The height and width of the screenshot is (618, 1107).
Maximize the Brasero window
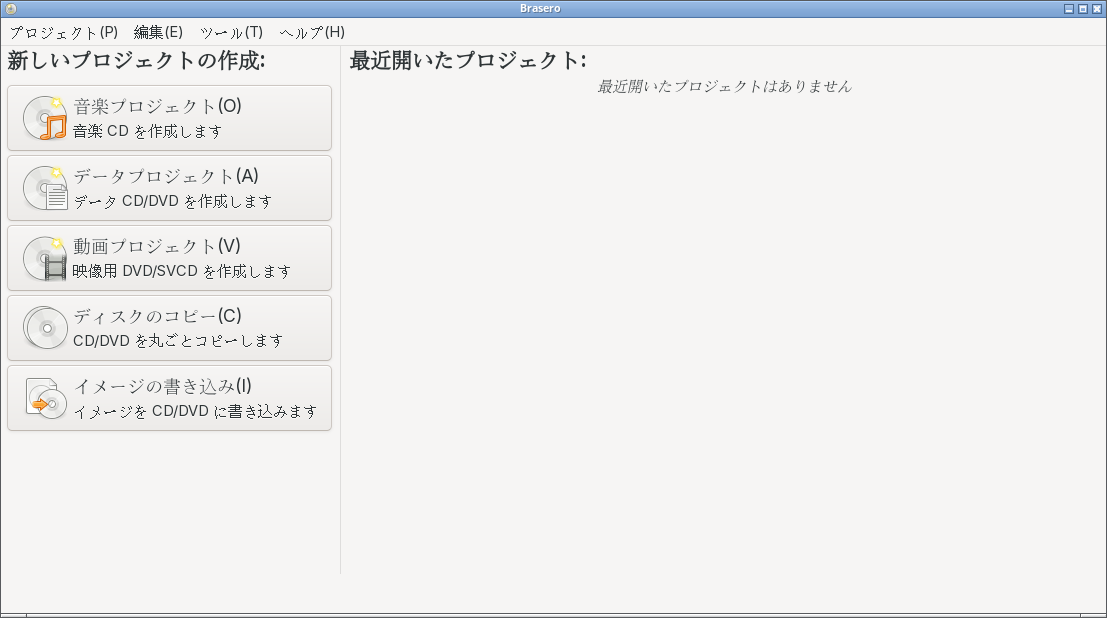point(1083,8)
